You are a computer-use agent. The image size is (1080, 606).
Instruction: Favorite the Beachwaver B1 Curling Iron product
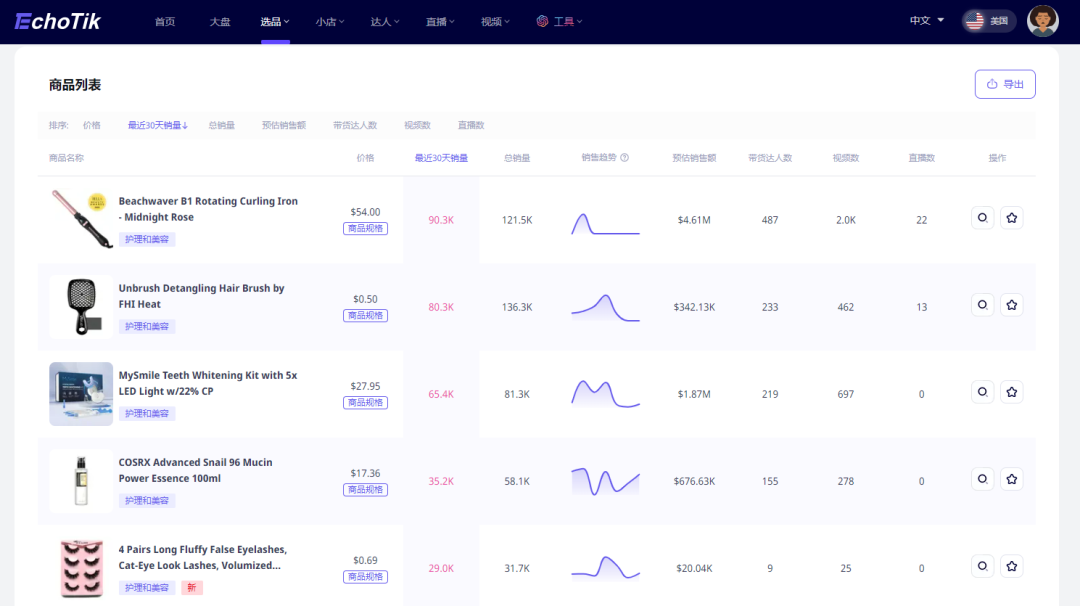(x=1011, y=218)
